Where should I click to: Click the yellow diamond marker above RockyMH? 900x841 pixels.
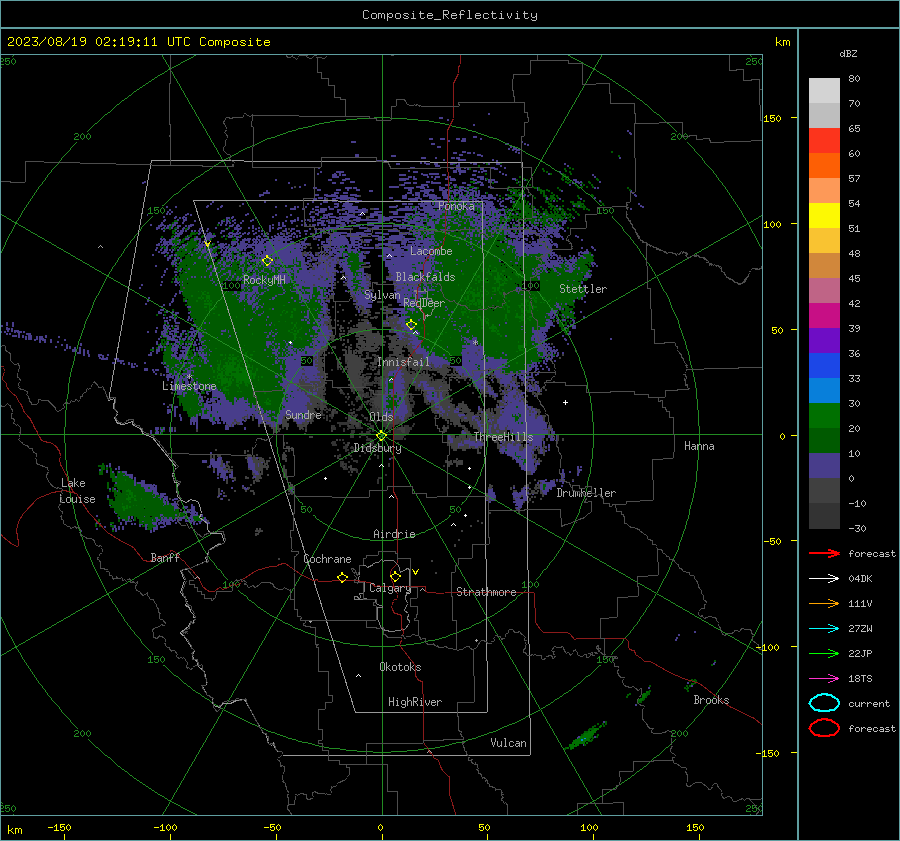click(267, 261)
